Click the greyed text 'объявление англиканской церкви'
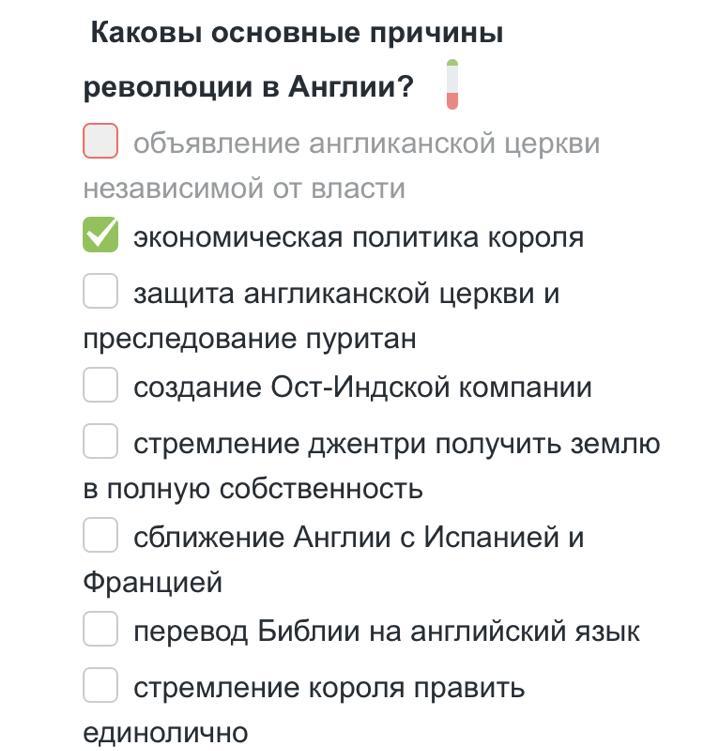This screenshot has width=704, height=751. (x=366, y=143)
